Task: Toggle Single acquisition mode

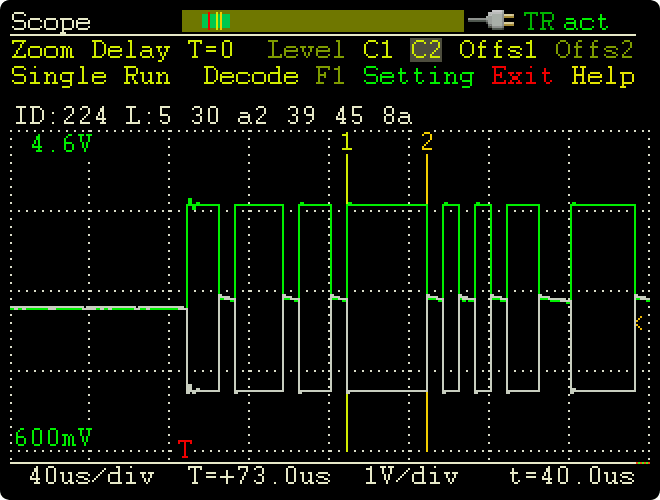Action: [x=59, y=76]
